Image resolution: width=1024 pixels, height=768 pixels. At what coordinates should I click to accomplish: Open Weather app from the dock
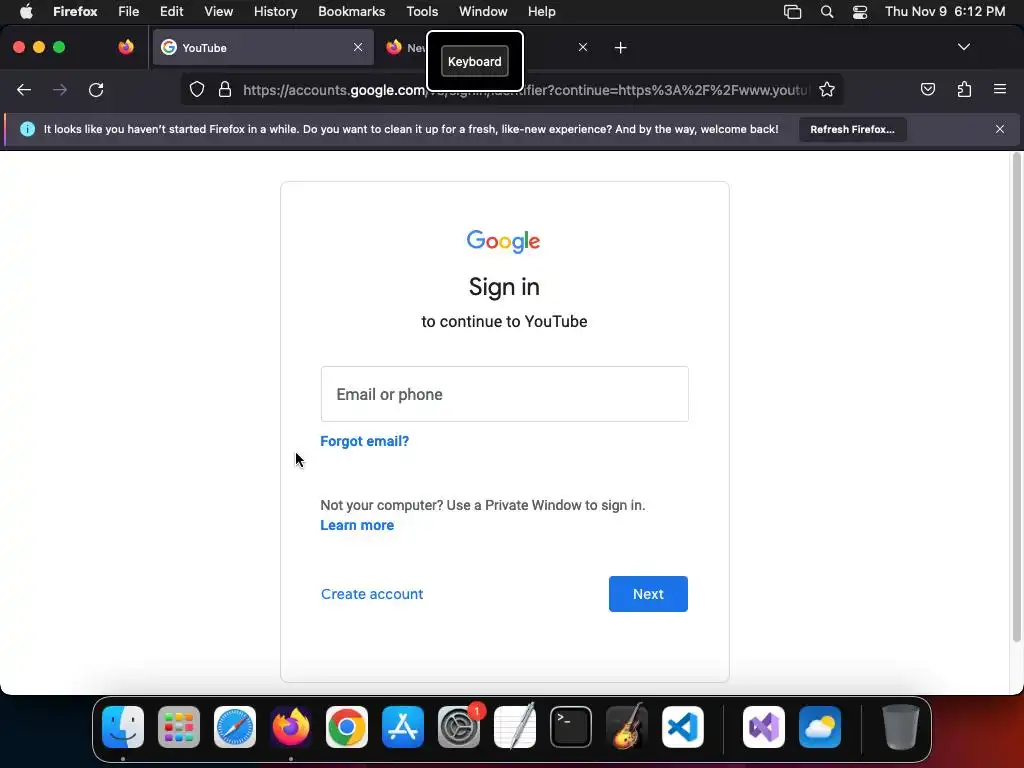[820, 727]
